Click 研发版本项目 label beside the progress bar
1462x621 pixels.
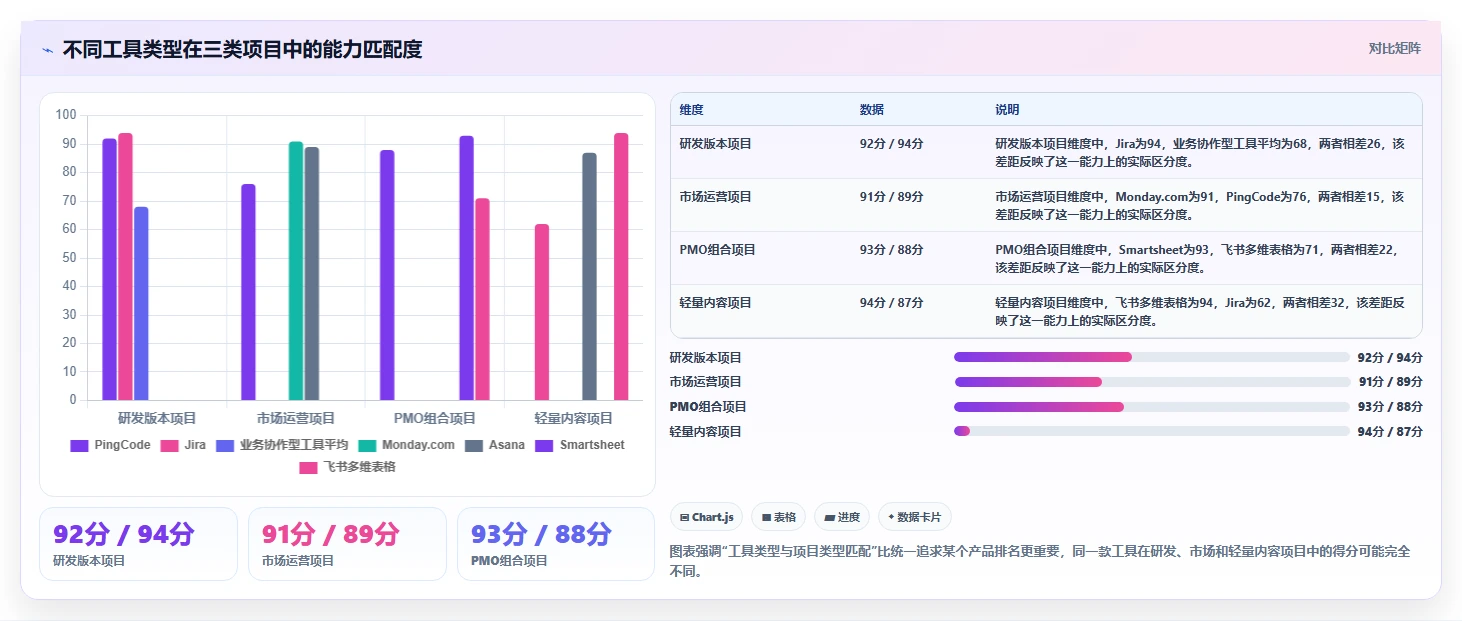[706, 358]
